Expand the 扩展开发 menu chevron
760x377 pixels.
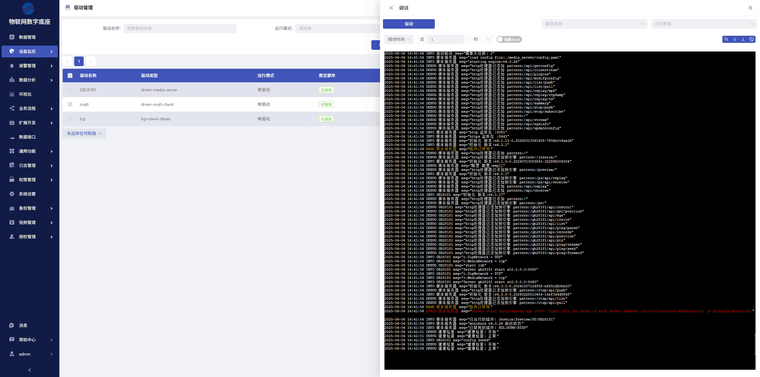coord(52,123)
